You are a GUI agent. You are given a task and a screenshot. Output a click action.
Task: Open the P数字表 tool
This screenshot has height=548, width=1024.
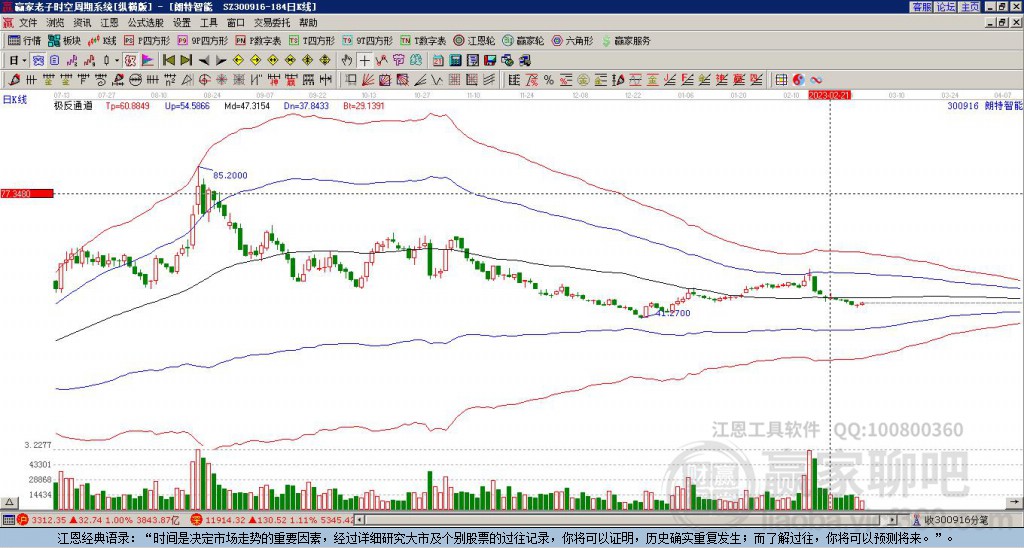[x=259, y=40]
